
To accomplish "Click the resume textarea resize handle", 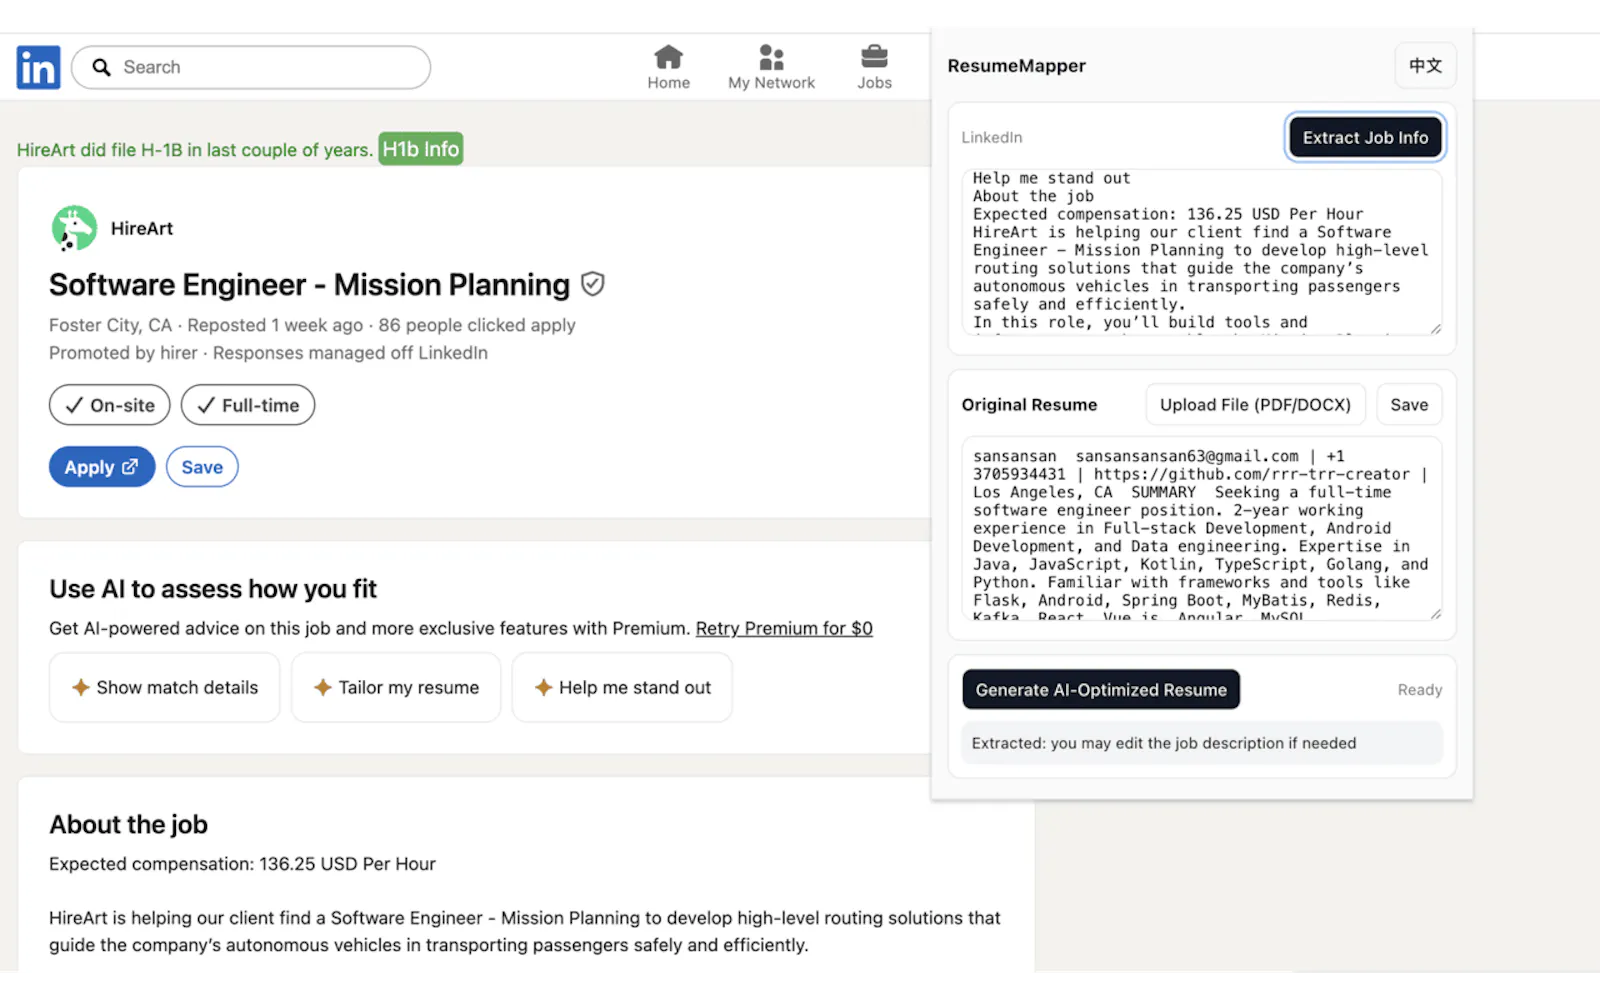I will click(x=1435, y=614).
